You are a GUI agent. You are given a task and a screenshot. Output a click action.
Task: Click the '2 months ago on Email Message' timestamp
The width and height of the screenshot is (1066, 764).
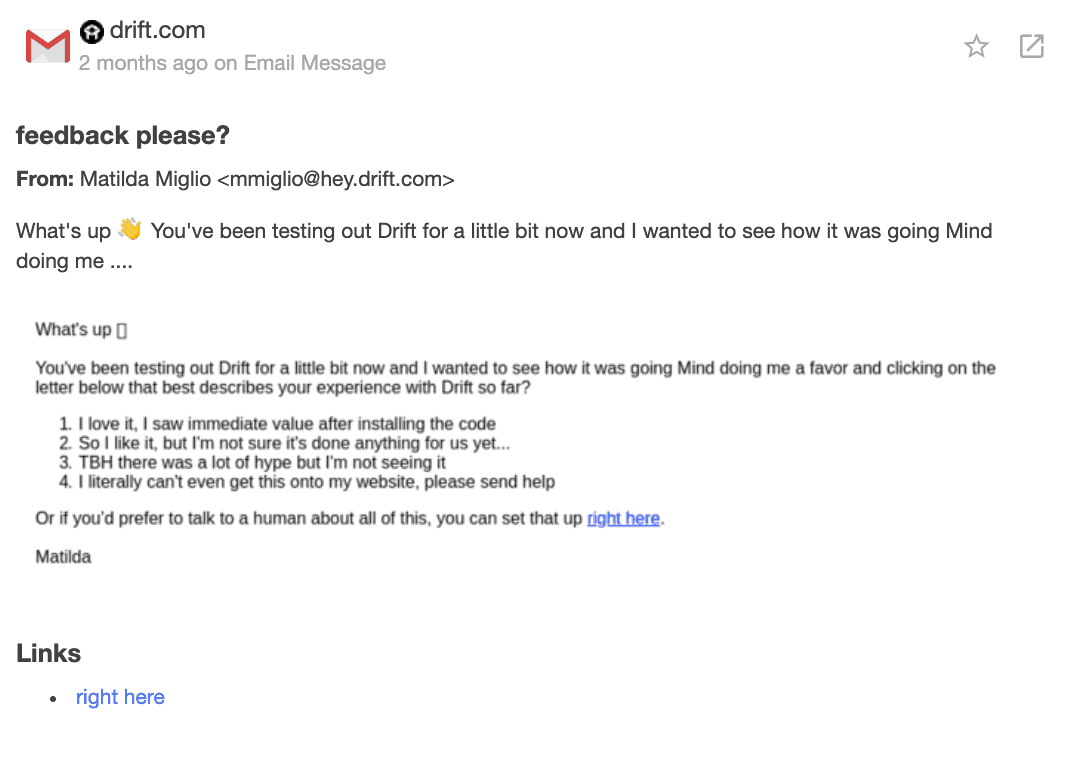[x=232, y=63]
